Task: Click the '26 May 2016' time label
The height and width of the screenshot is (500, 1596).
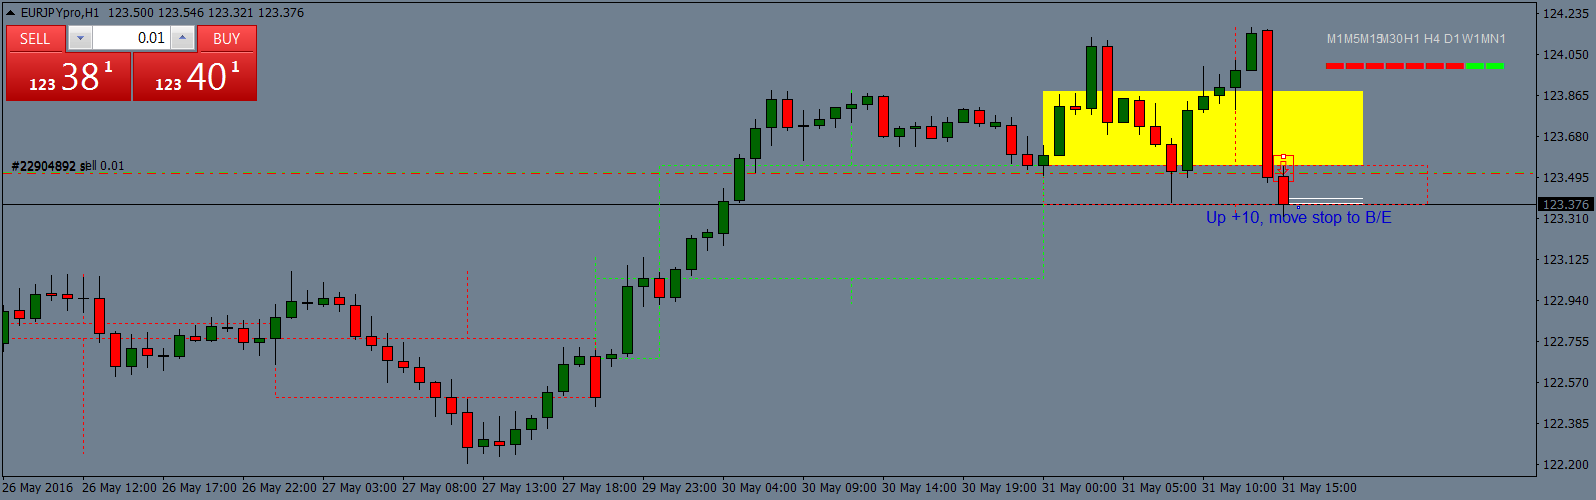Action: tap(38, 488)
